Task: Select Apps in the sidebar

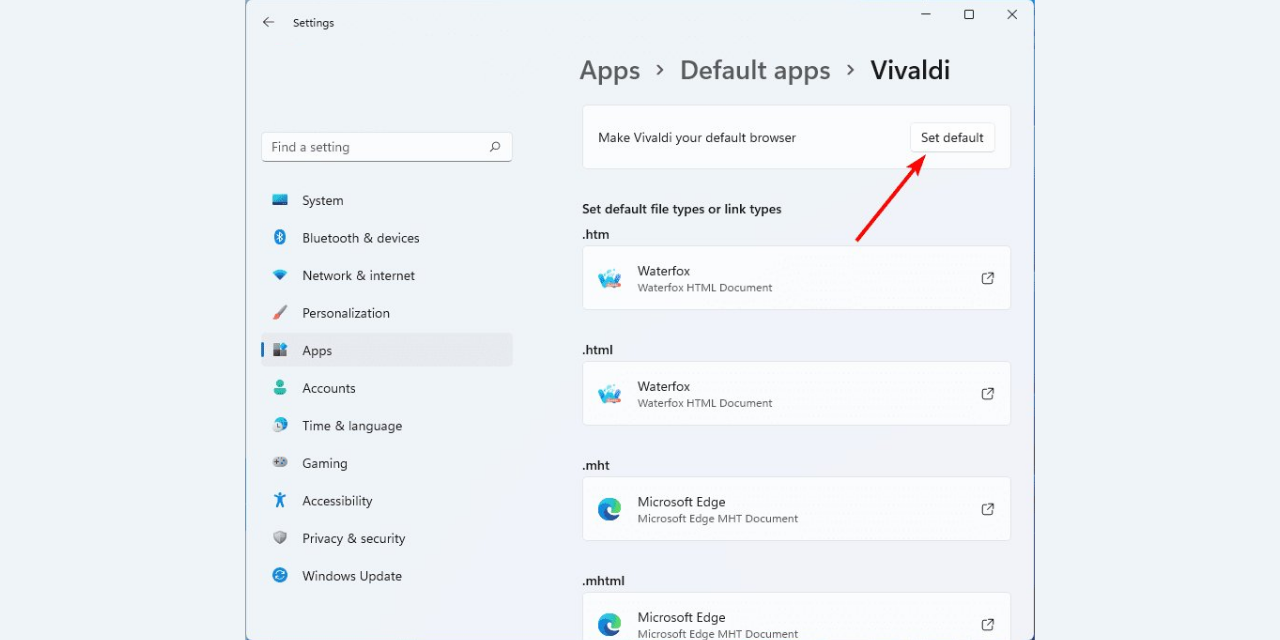Action: 387,350
